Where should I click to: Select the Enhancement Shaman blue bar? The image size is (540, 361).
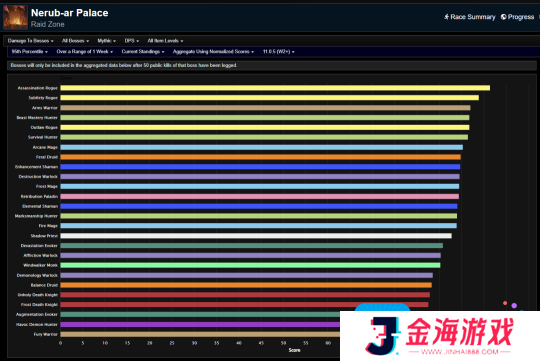click(x=260, y=167)
